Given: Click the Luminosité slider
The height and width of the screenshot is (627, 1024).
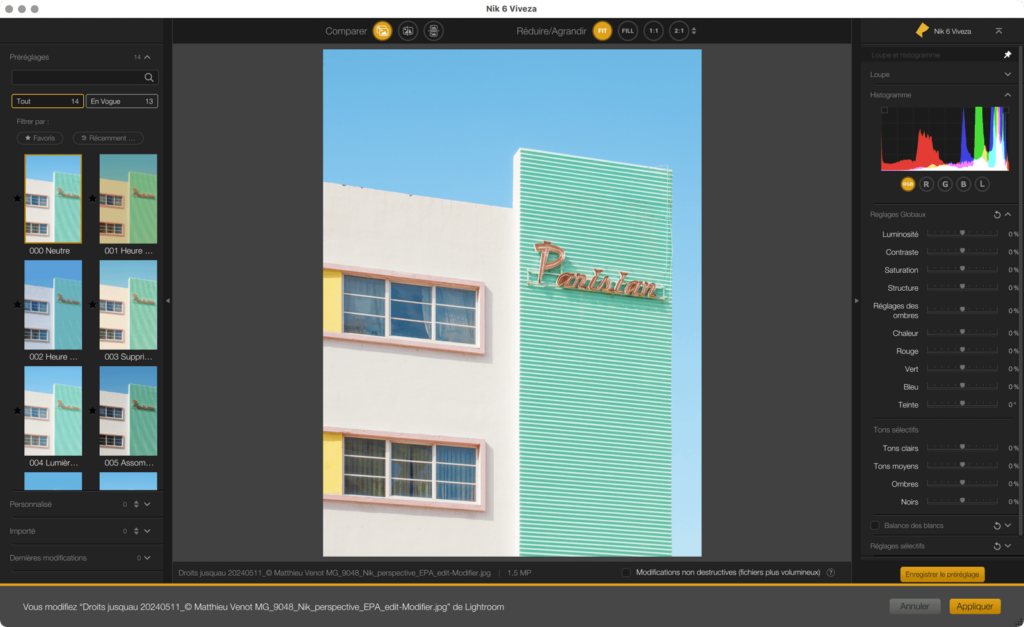Looking at the screenshot, I should (x=962, y=234).
